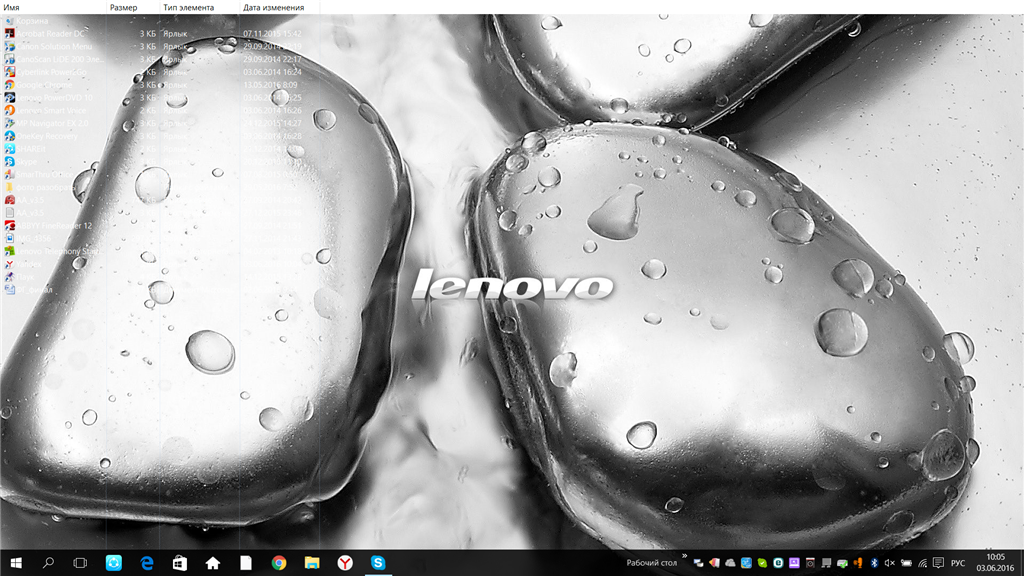Open the Wi-Fi network tray icon
The height and width of the screenshot is (576, 1024).
(x=922, y=563)
